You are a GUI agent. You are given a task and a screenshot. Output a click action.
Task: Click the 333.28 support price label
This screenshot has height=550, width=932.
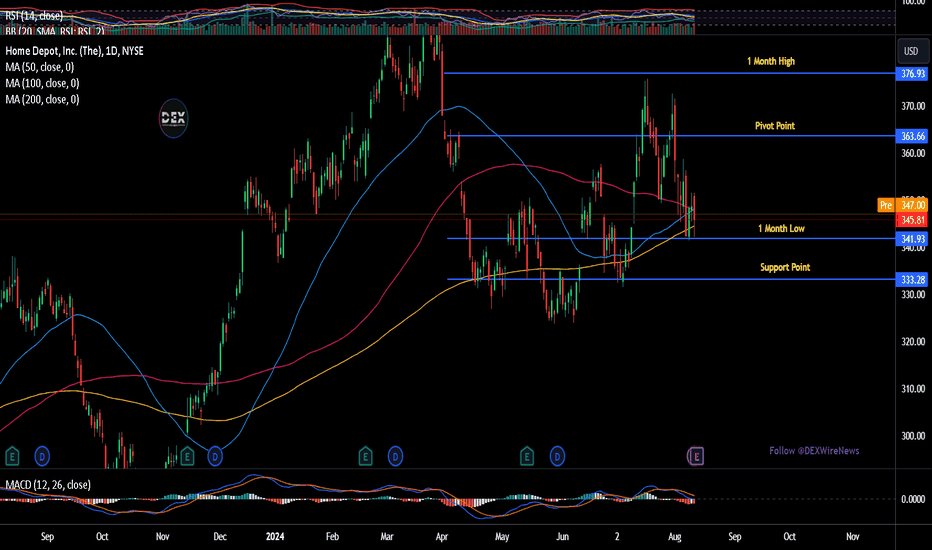(x=912, y=279)
